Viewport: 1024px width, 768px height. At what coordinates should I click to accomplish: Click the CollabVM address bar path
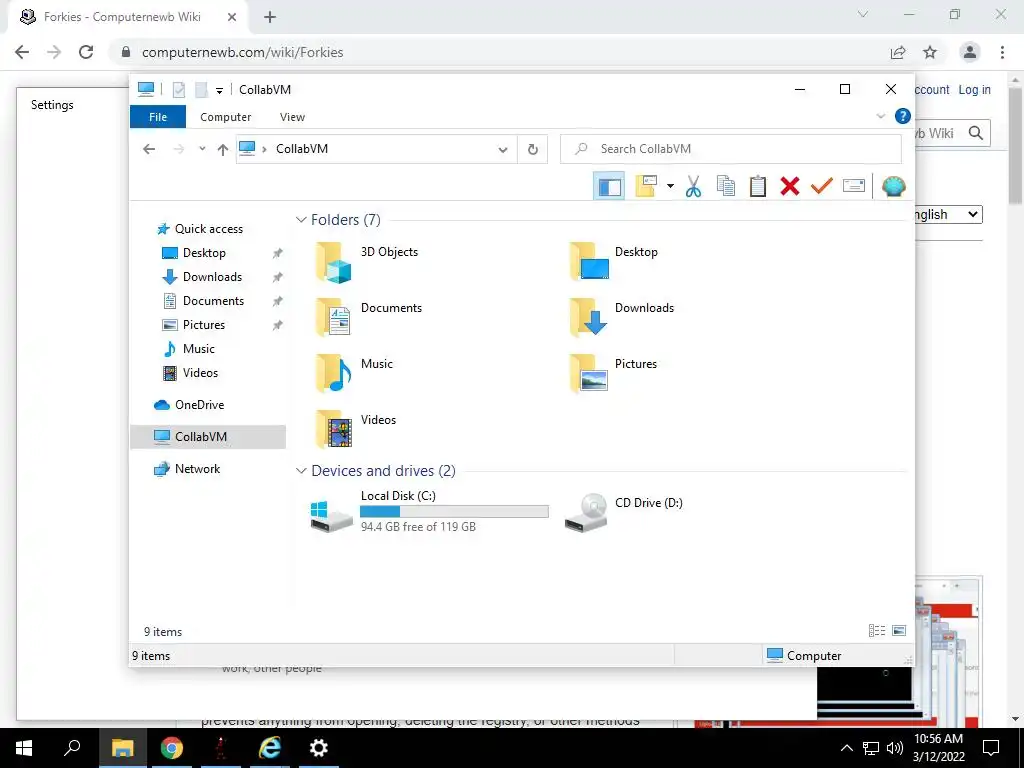coord(302,149)
